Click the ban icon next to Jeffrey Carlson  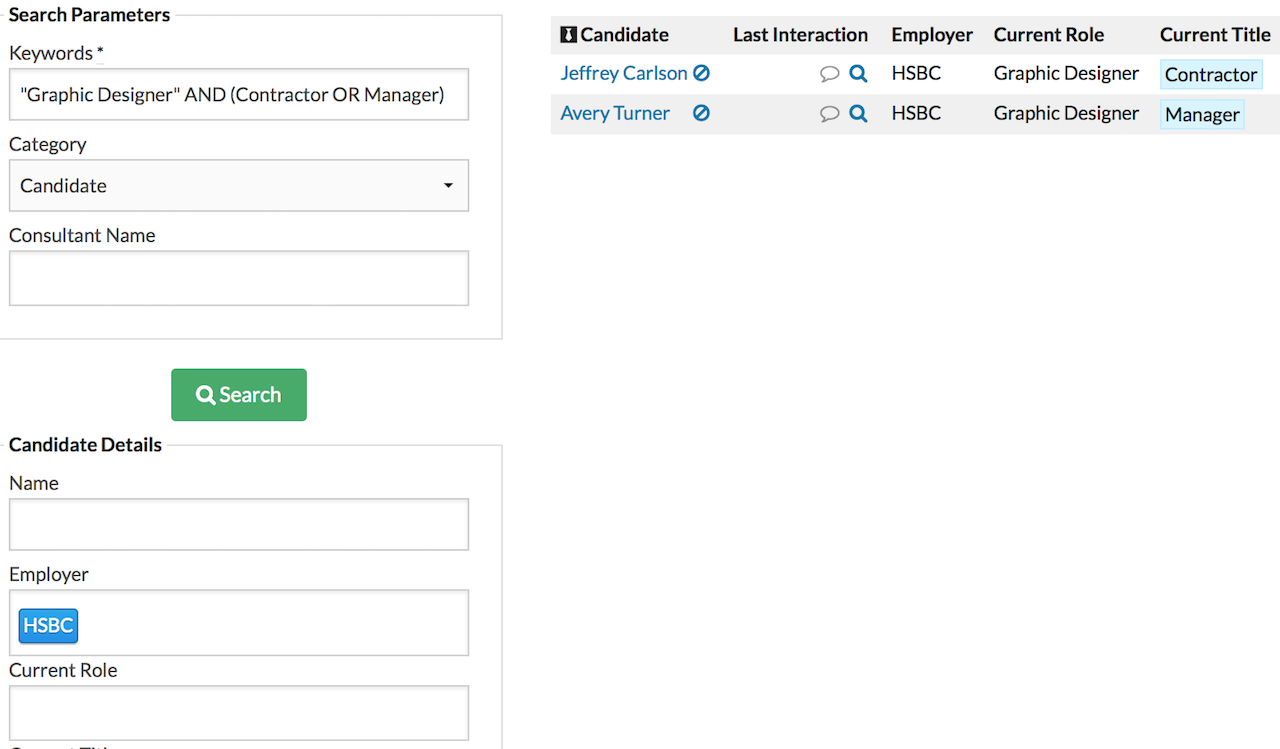(702, 73)
